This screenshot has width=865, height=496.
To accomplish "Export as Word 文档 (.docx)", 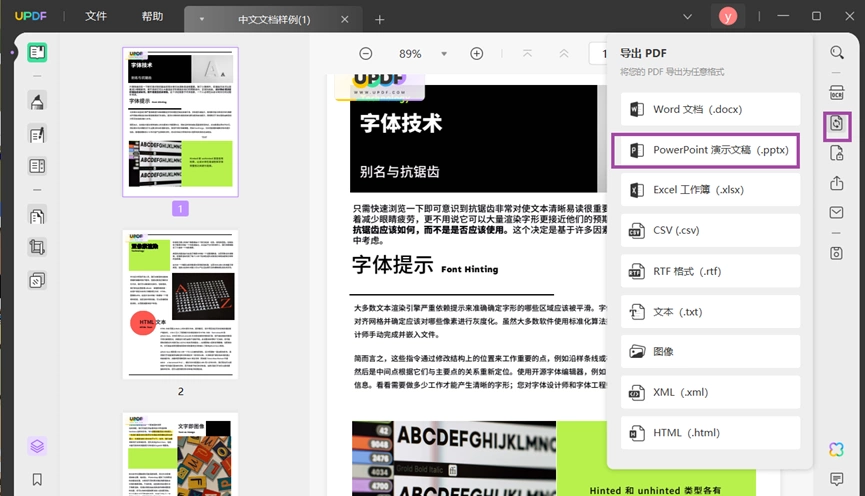I will 710,109.
